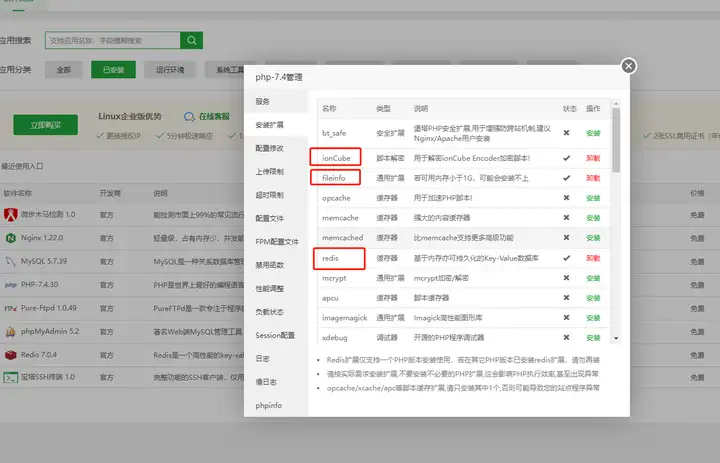
Task: Install the xdebug extension
Action: tap(593, 338)
